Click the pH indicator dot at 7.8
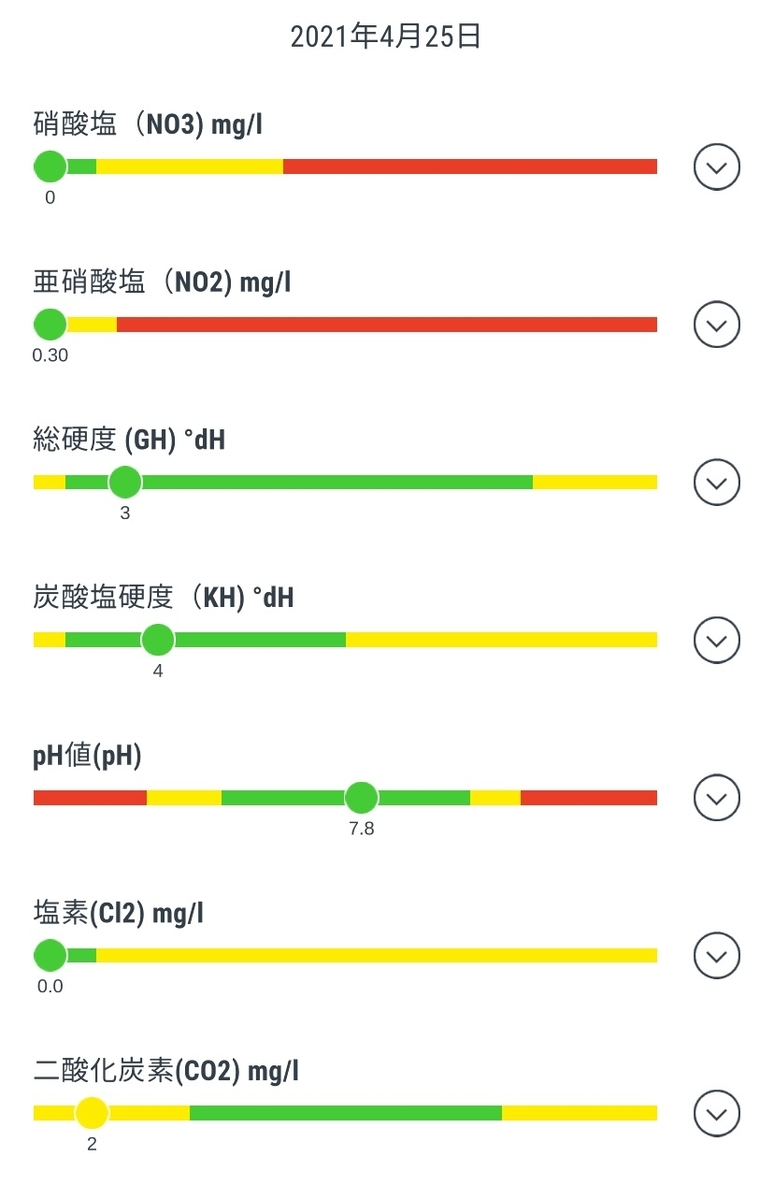Image resolution: width=774 pixels, height=1200 pixels. [361, 798]
